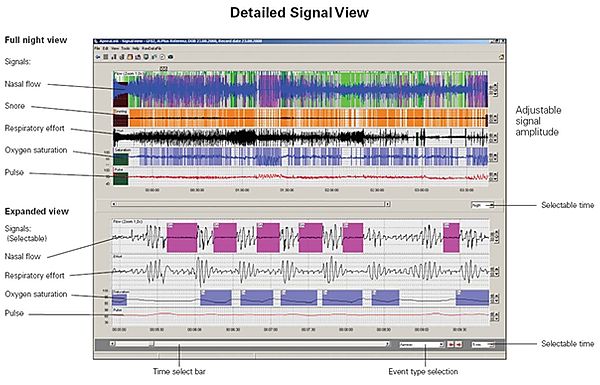Click the fourth toolbar icon next to bar chart

click(x=122, y=57)
